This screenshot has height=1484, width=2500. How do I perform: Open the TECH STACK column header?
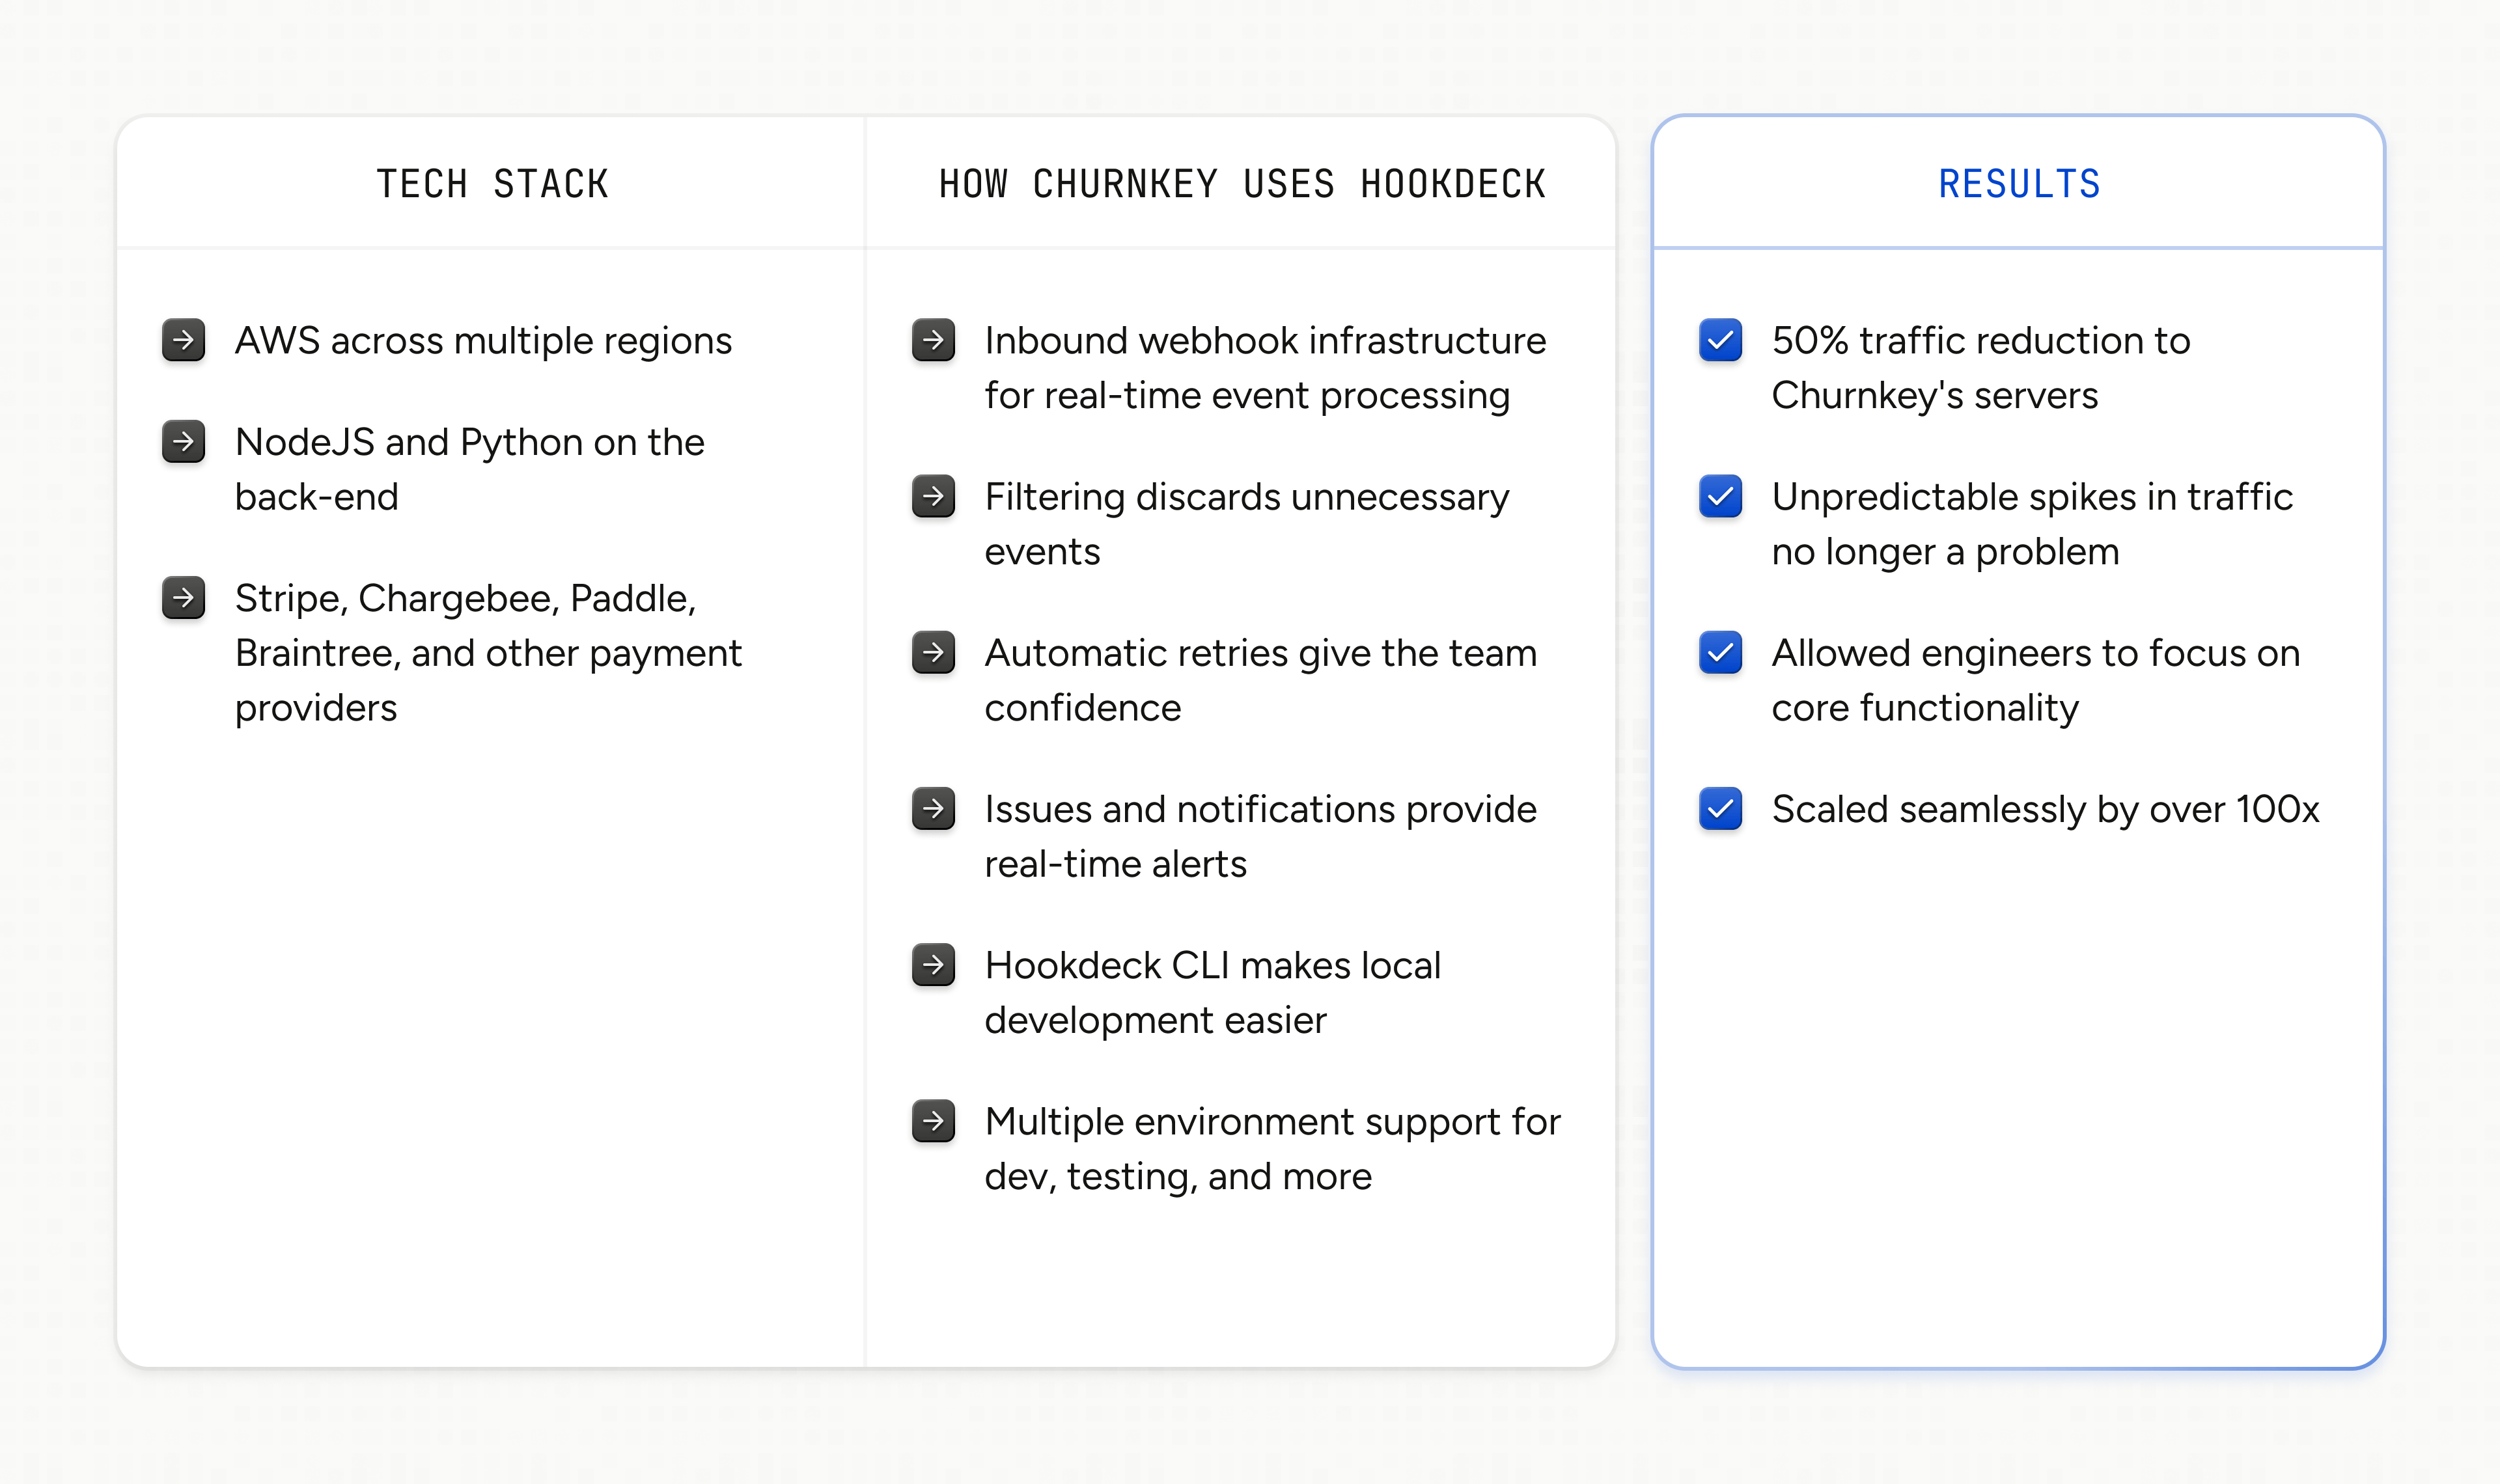click(x=493, y=183)
